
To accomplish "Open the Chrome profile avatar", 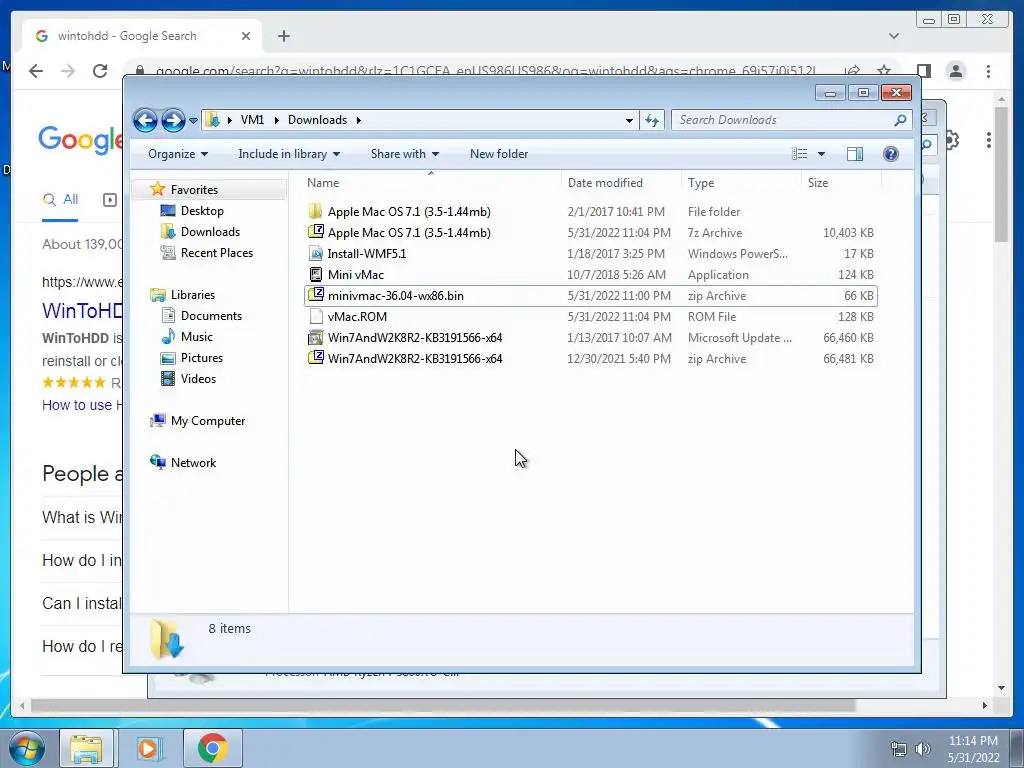I will point(956,71).
